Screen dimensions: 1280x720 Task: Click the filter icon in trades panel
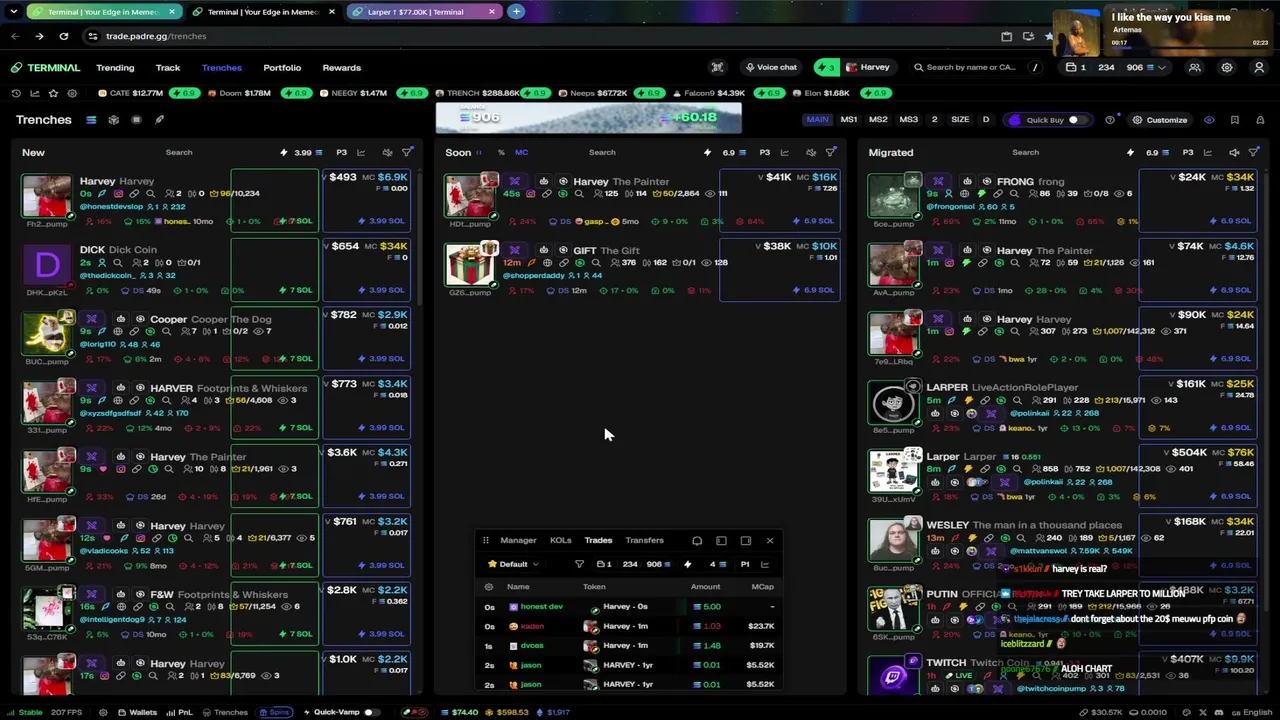click(x=579, y=564)
